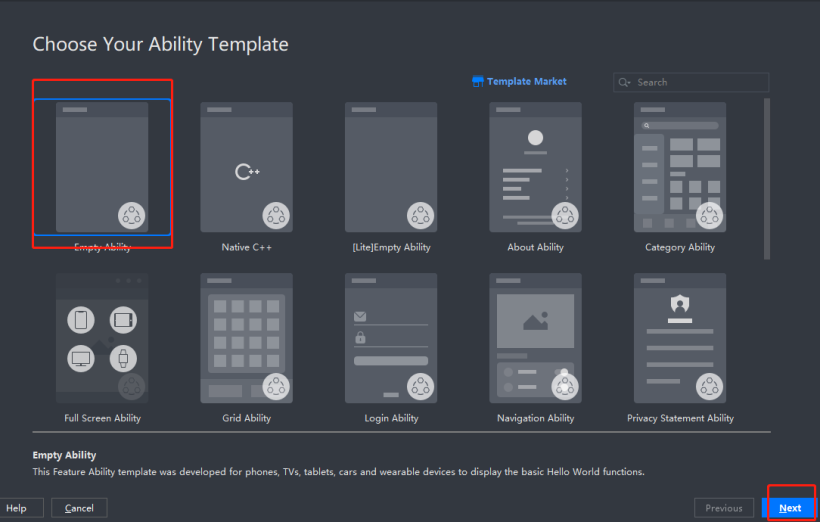This screenshot has width=820, height=522.
Task: Click the phone device icon in Full Screen Ability
Action: pyautogui.click(x=81, y=320)
